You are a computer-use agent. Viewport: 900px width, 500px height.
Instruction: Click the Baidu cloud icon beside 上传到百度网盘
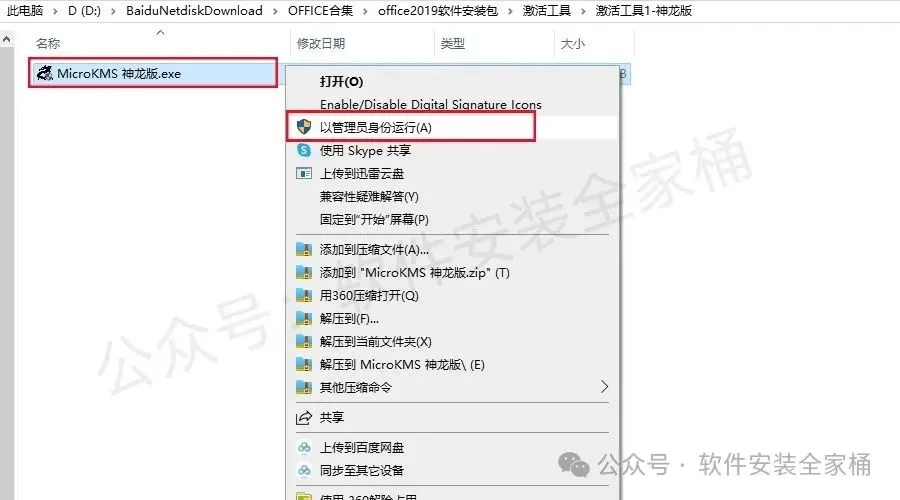pos(304,447)
